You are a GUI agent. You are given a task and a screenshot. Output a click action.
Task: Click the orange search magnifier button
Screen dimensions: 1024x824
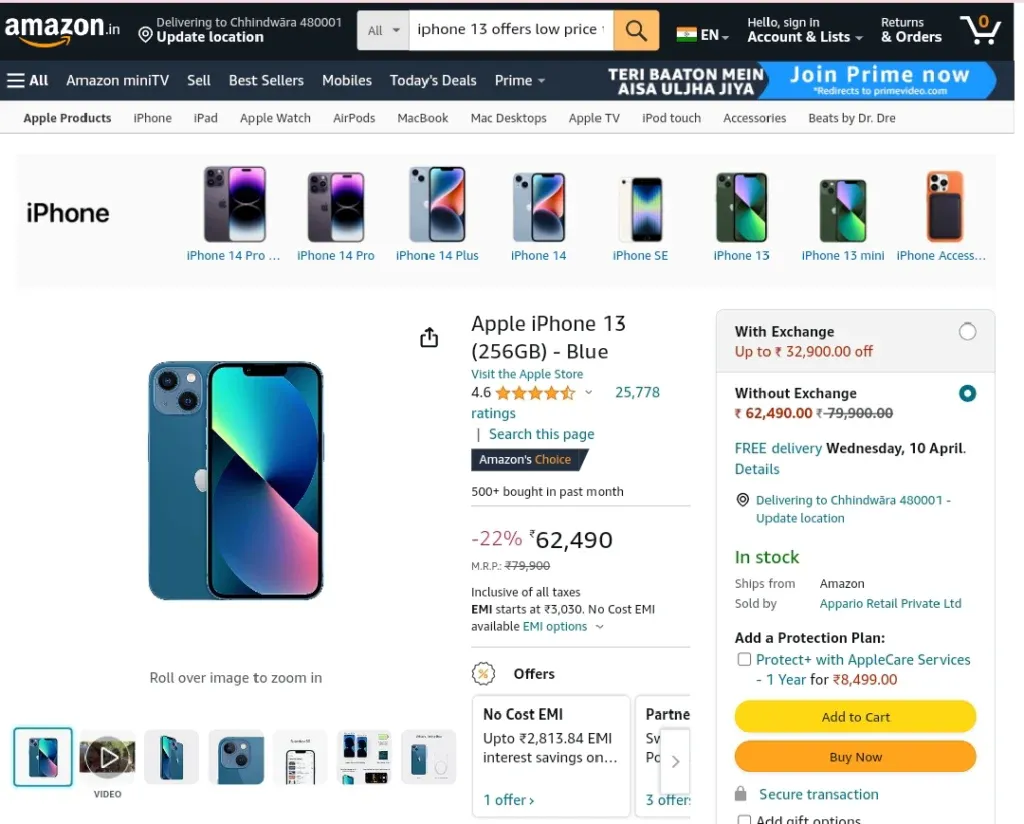click(635, 30)
